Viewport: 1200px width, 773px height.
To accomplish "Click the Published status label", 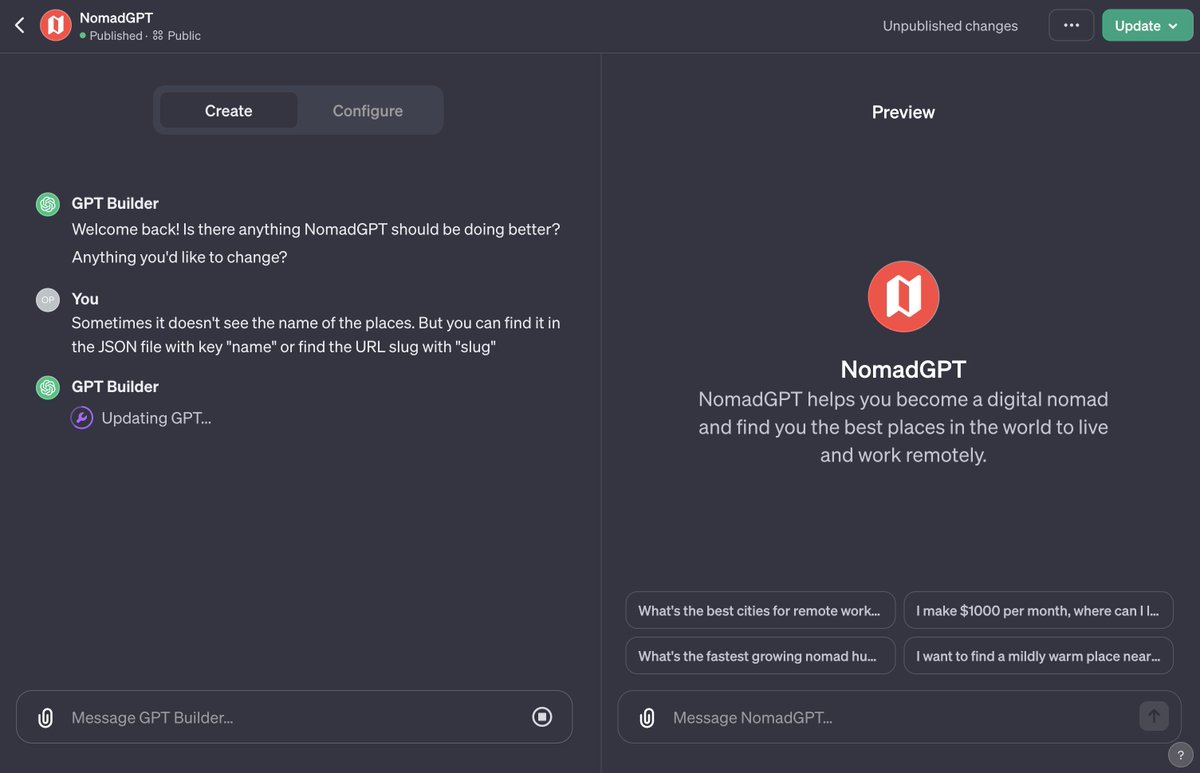I will point(116,36).
